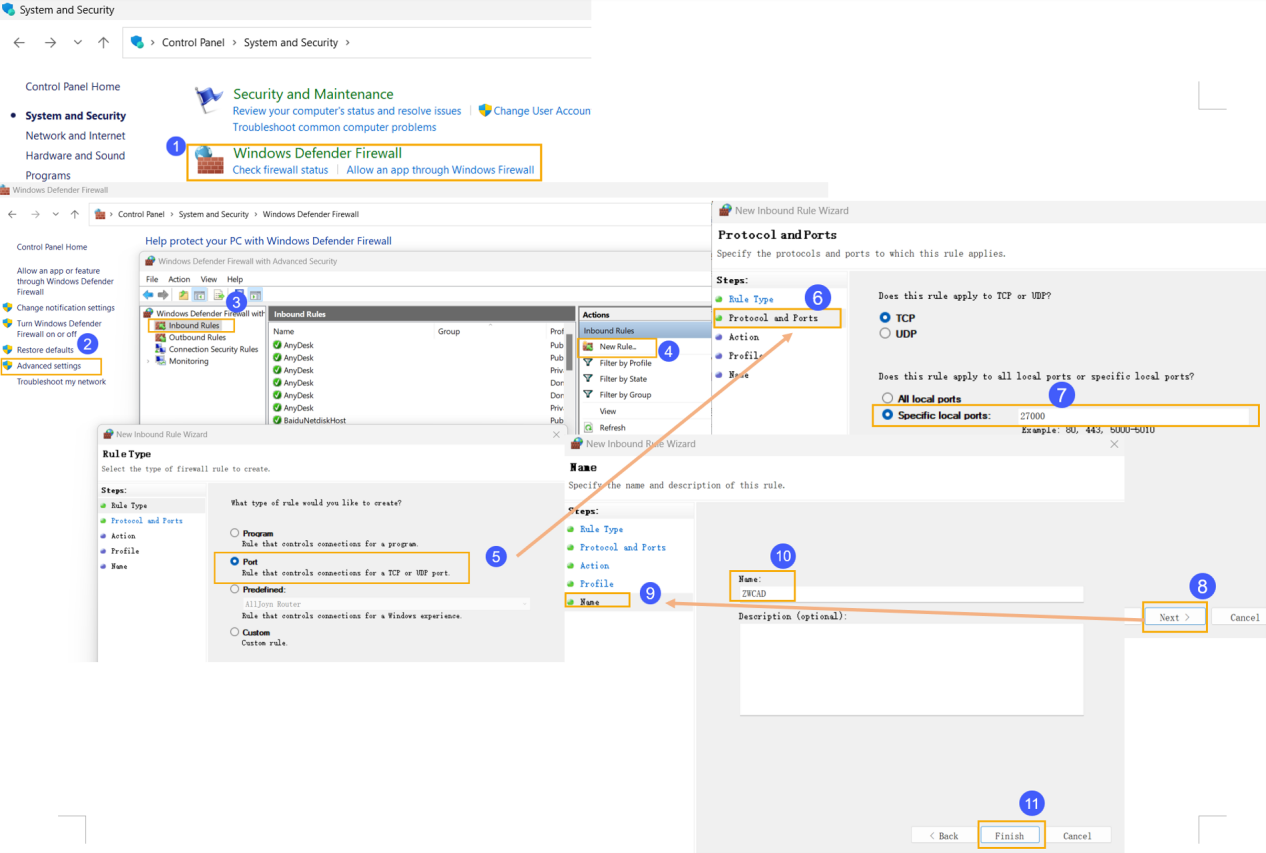Select the Program rule type radio button

click(235, 533)
